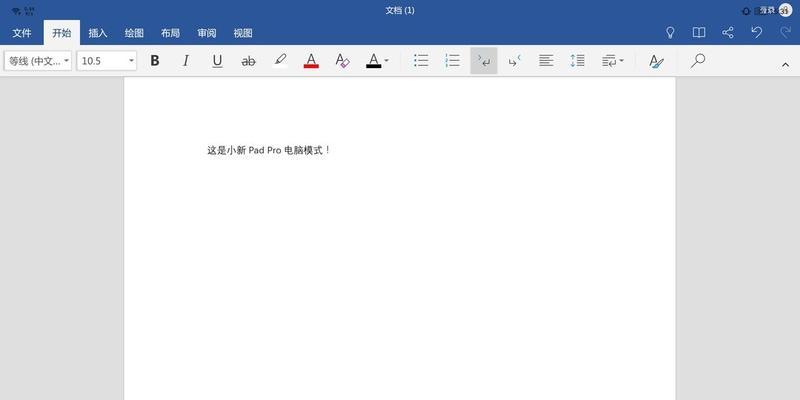The height and width of the screenshot is (400, 800).
Task: Click the user account avatar
Action: [785, 10]
